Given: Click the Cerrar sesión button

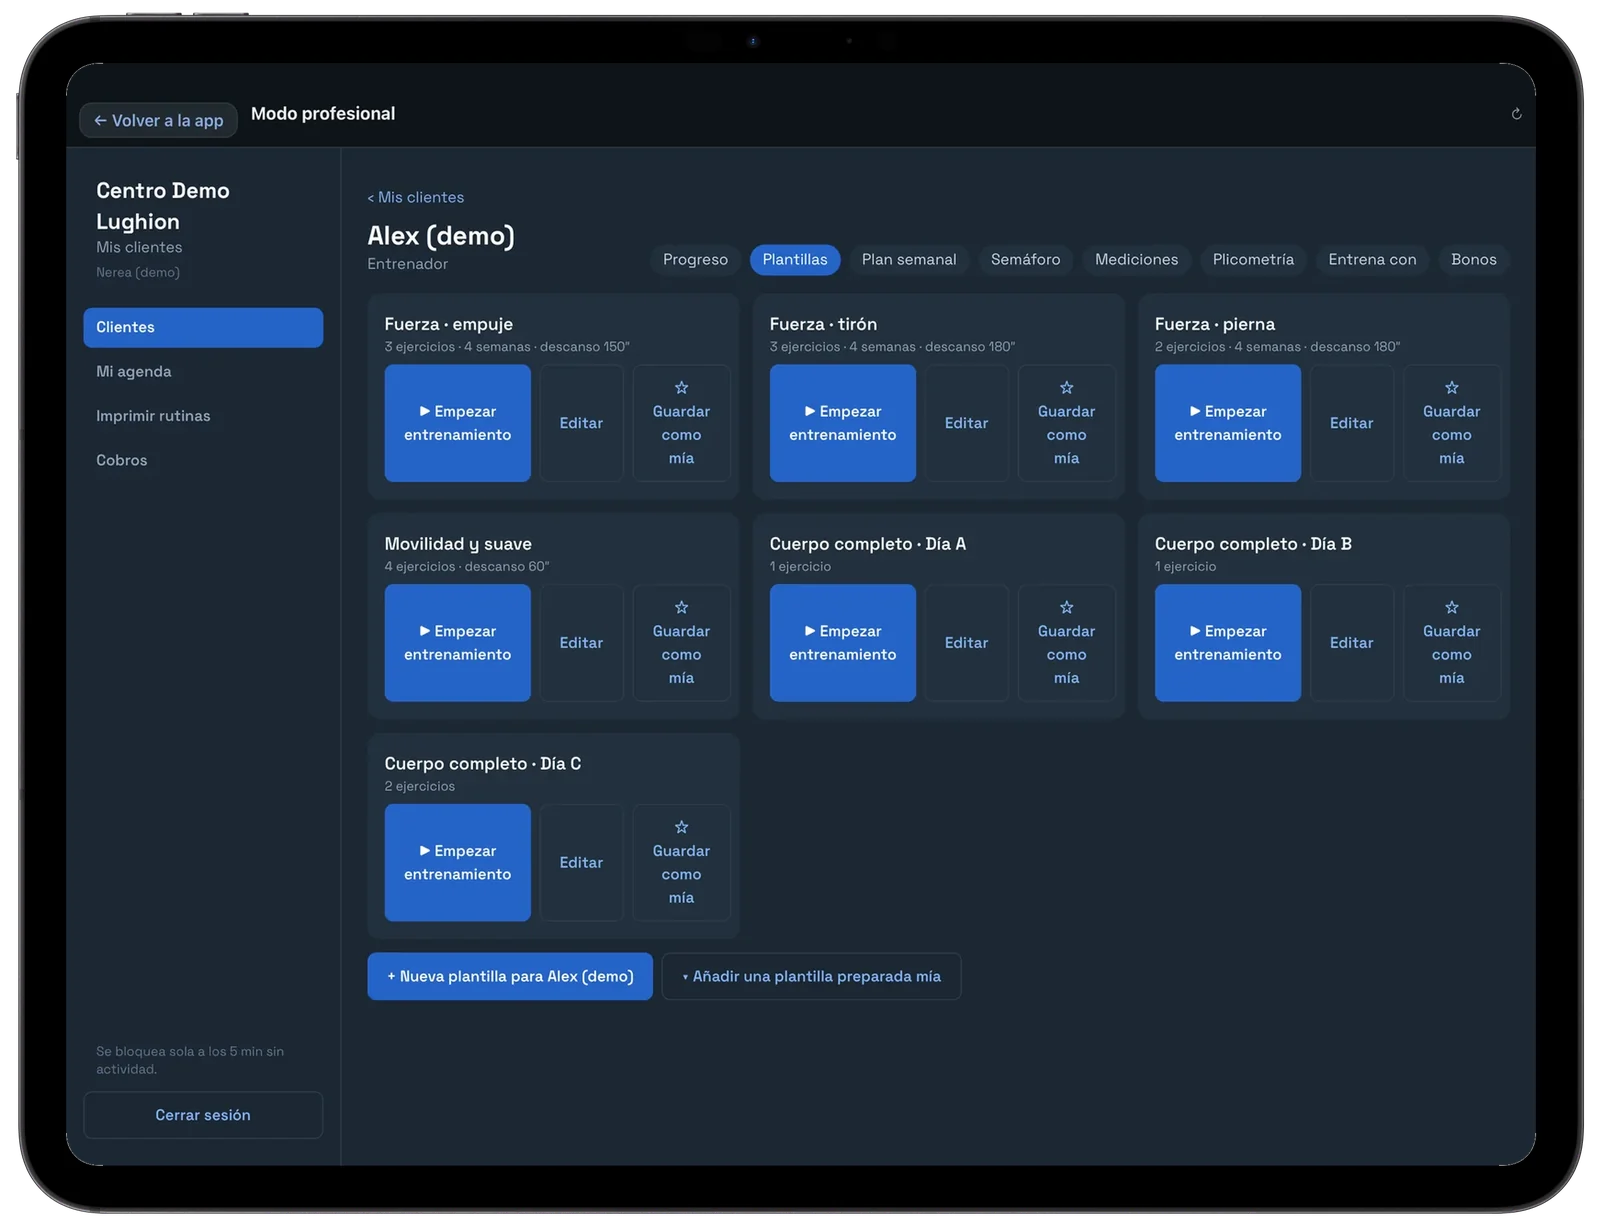Looking at the screenshot, I should point(203,1115).
